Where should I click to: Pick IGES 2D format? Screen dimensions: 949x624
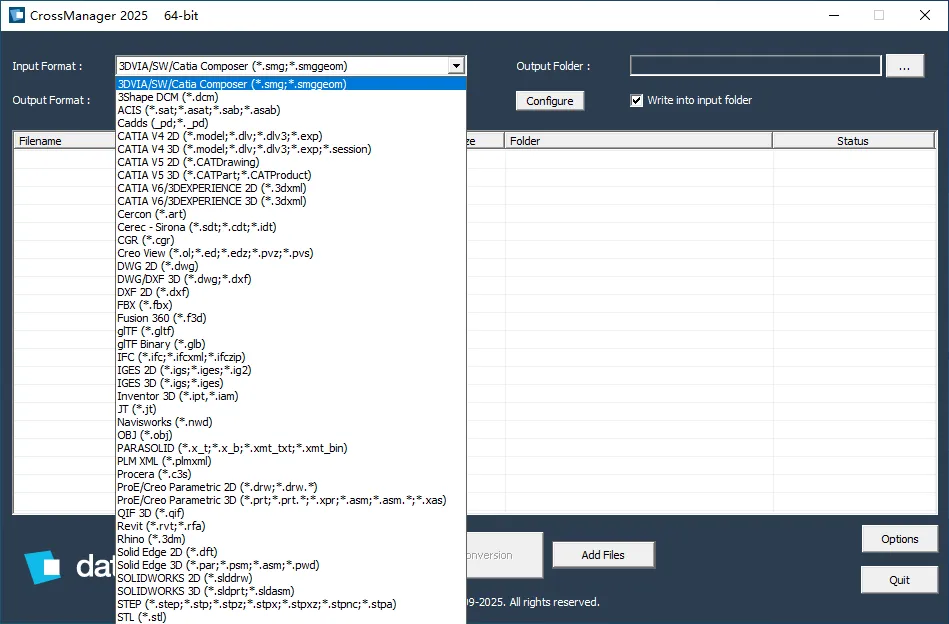point(291,370)
